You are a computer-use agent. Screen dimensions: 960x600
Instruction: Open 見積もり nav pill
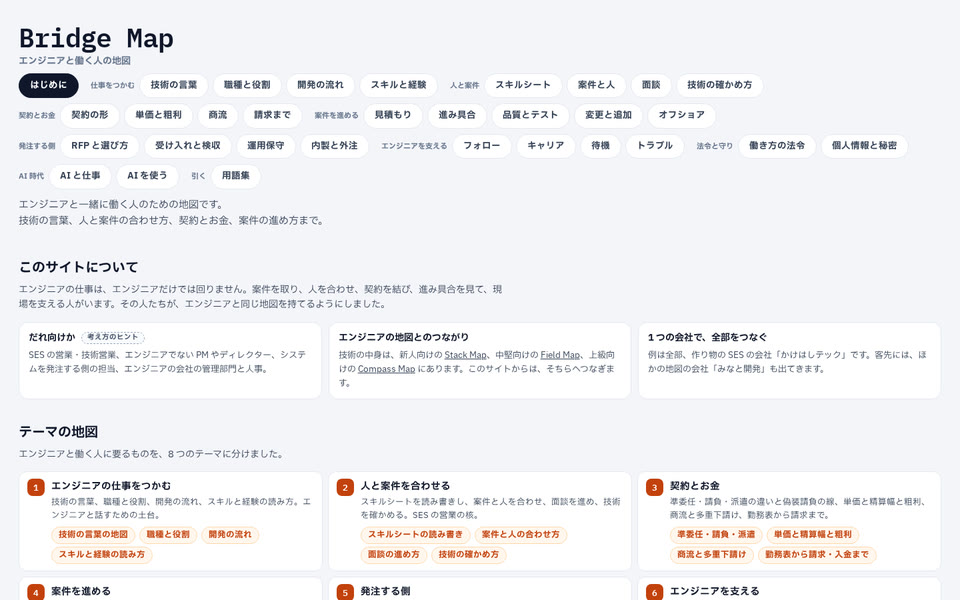coord(393,115)
